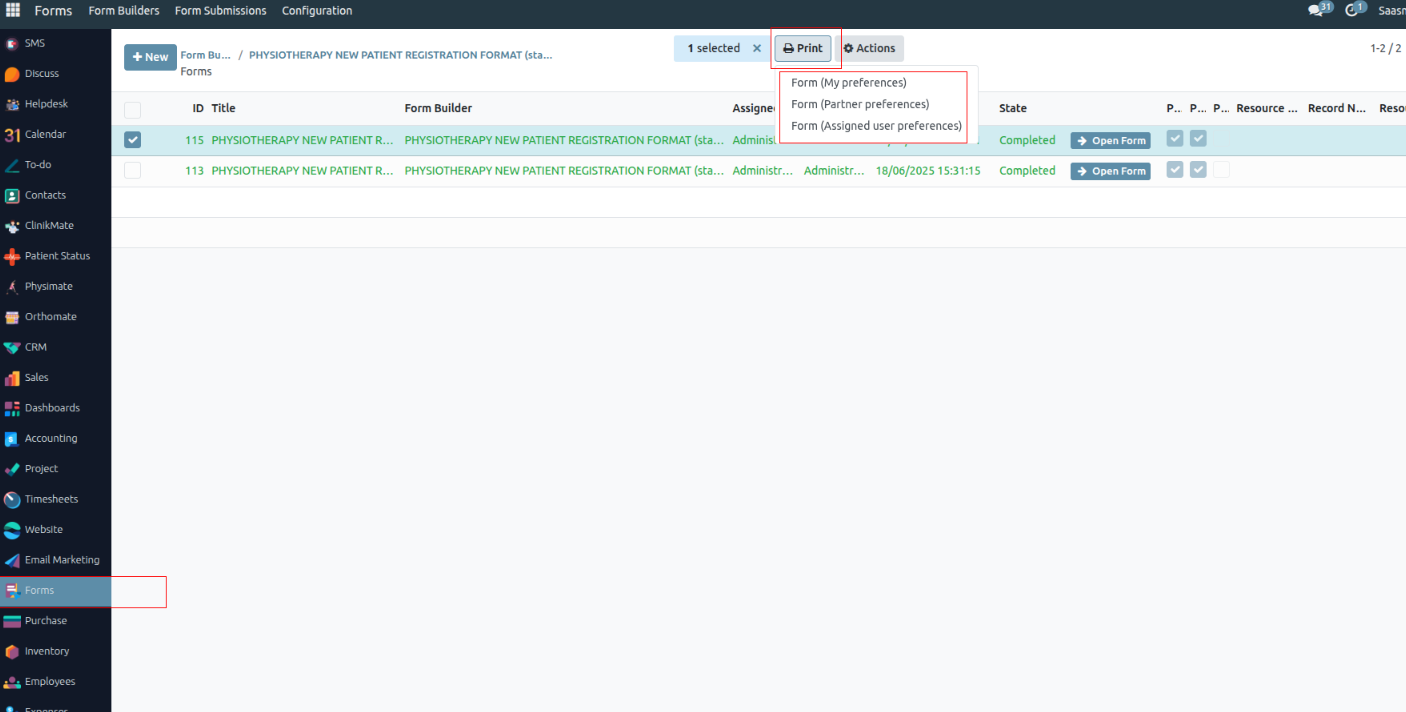Clear selection with the X beside 1 selected
Image resolution: width=1406 pixels, height=712 pixels.
pyautogui.click(x=757, y=48)
